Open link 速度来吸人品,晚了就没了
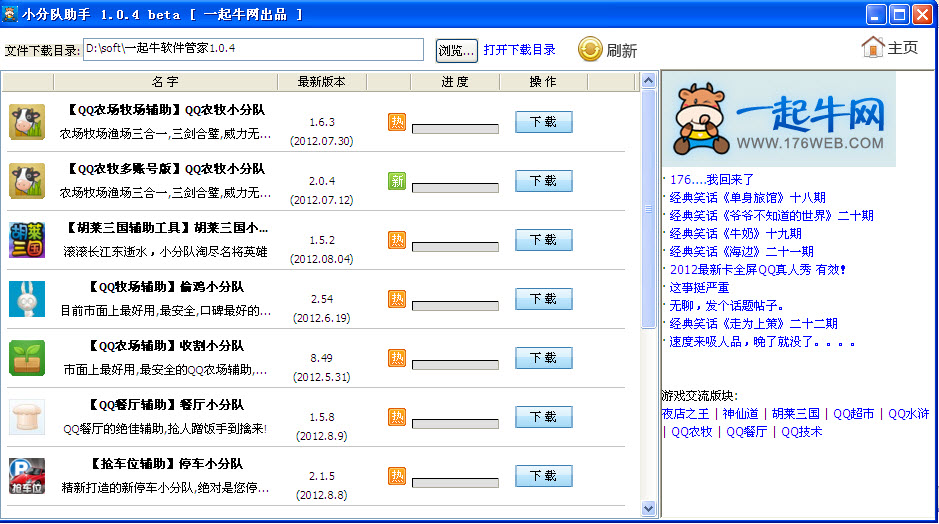The height and width of the screenshot is (524, 939). point(762,342)
